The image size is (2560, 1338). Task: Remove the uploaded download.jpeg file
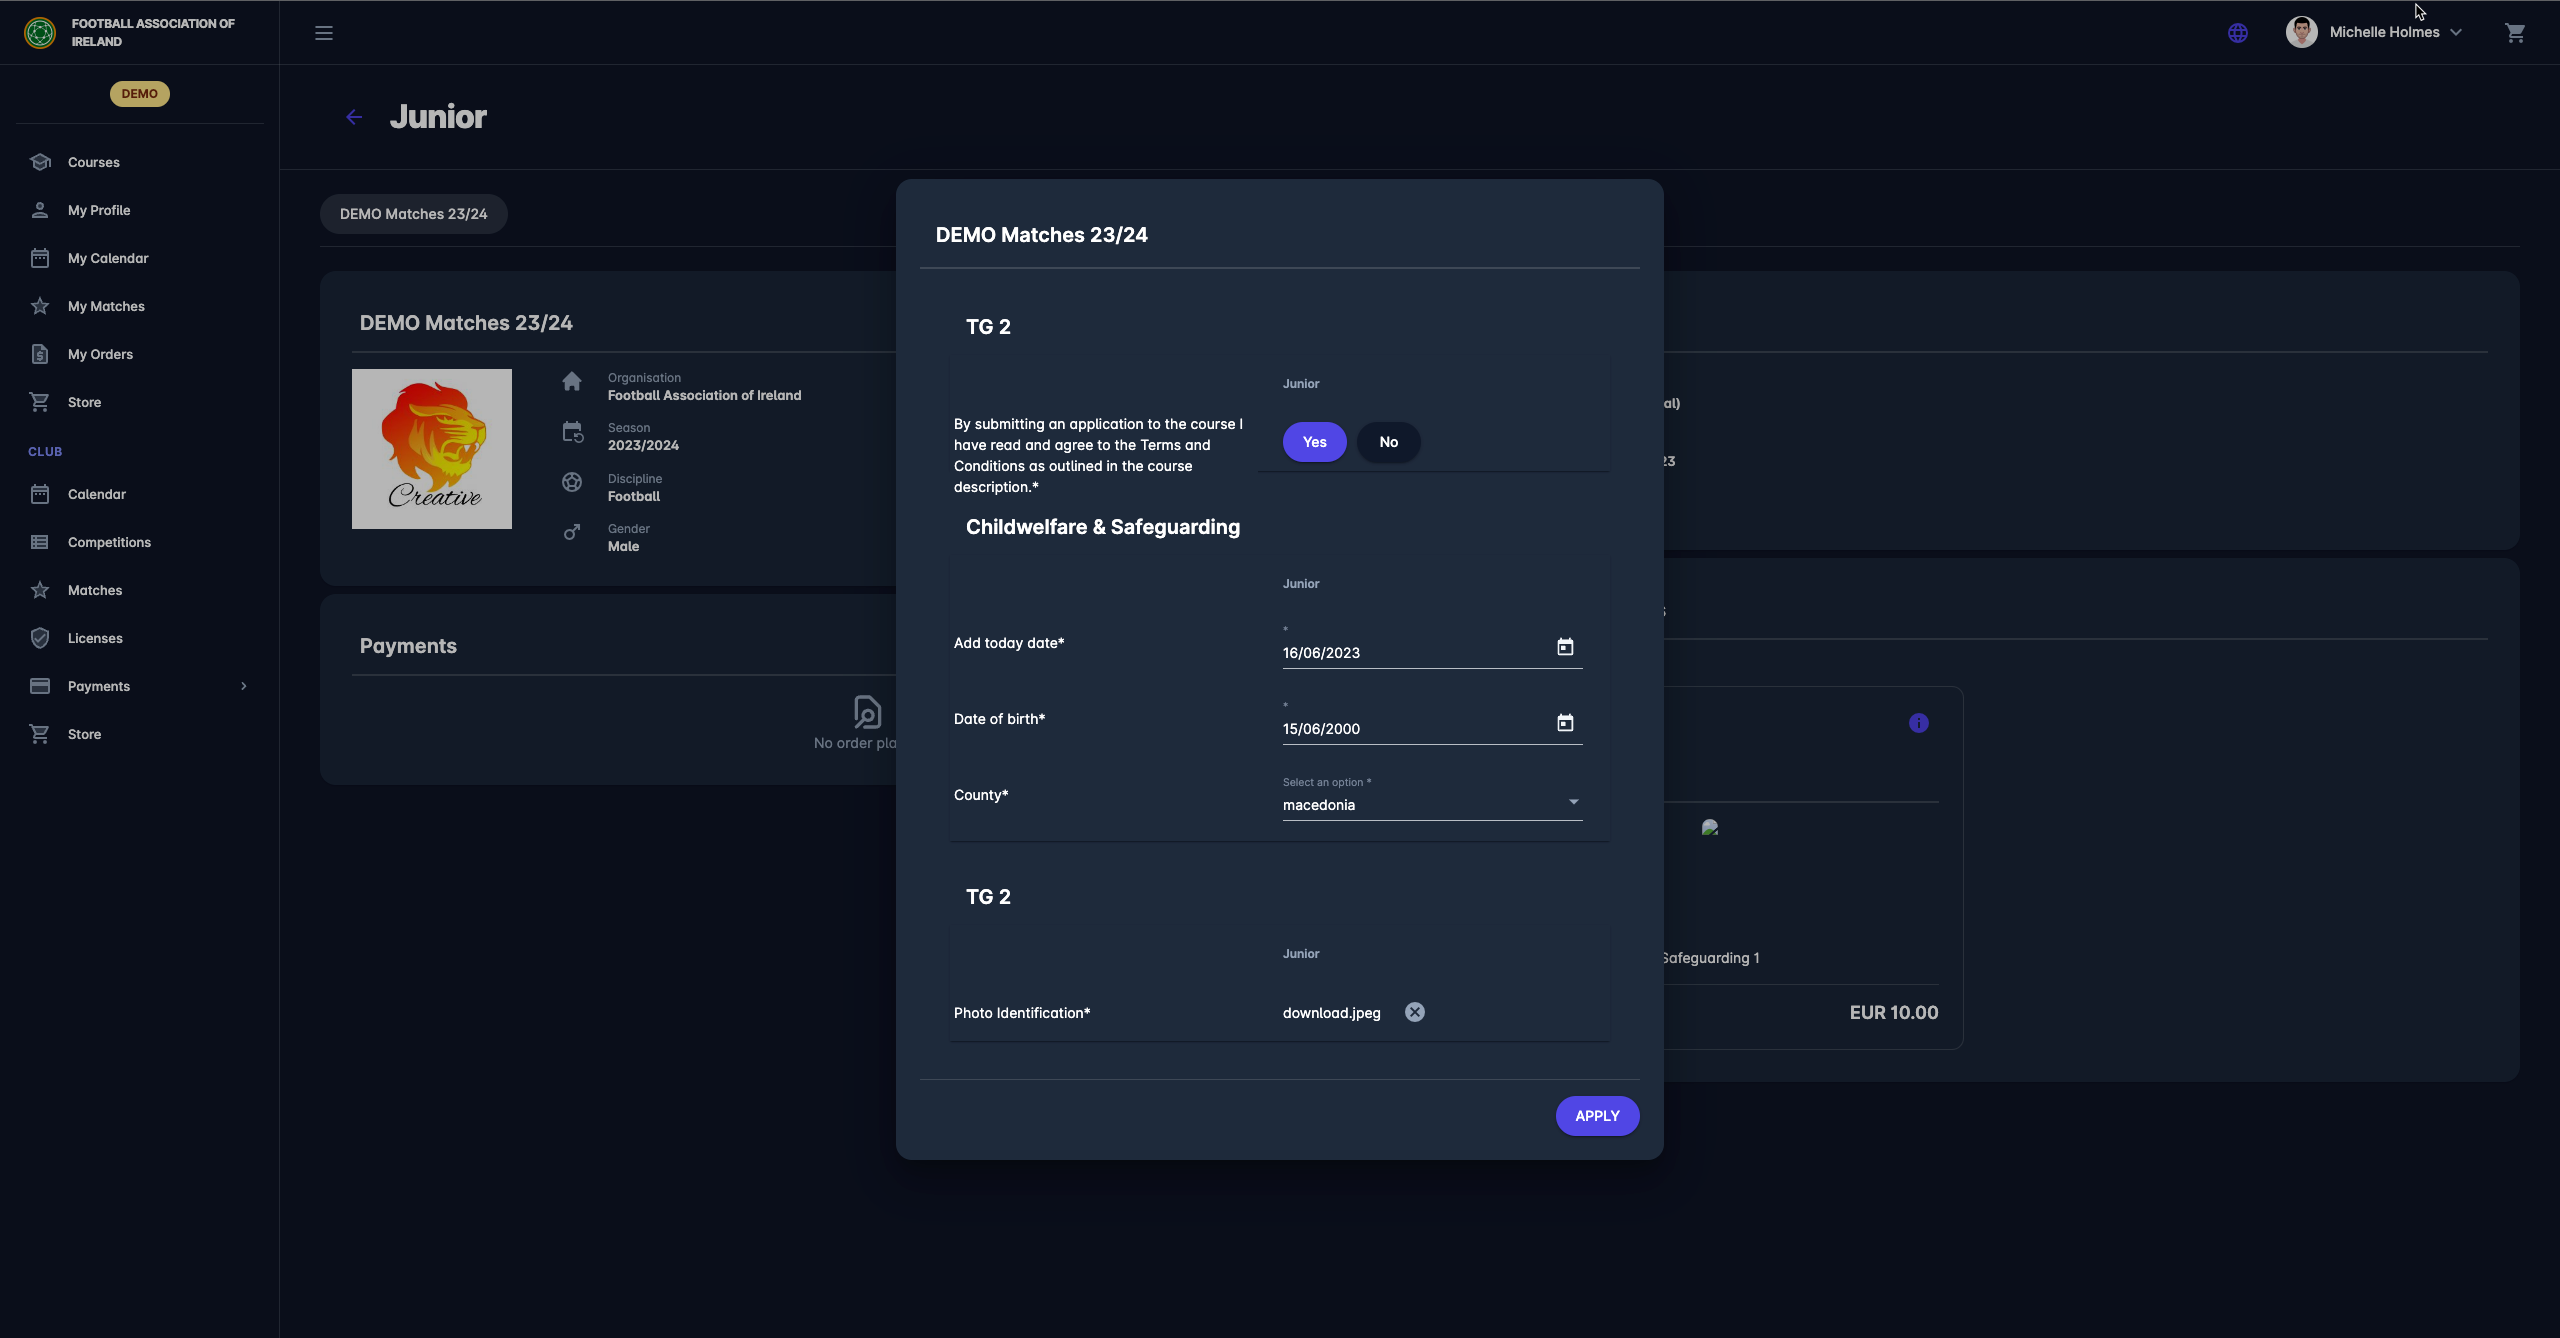1414,1012
